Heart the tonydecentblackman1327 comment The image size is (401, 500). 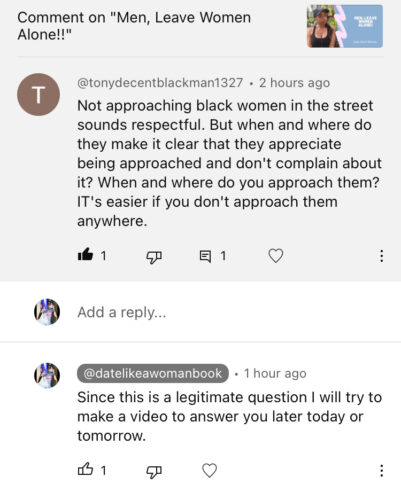click(276, 256)
